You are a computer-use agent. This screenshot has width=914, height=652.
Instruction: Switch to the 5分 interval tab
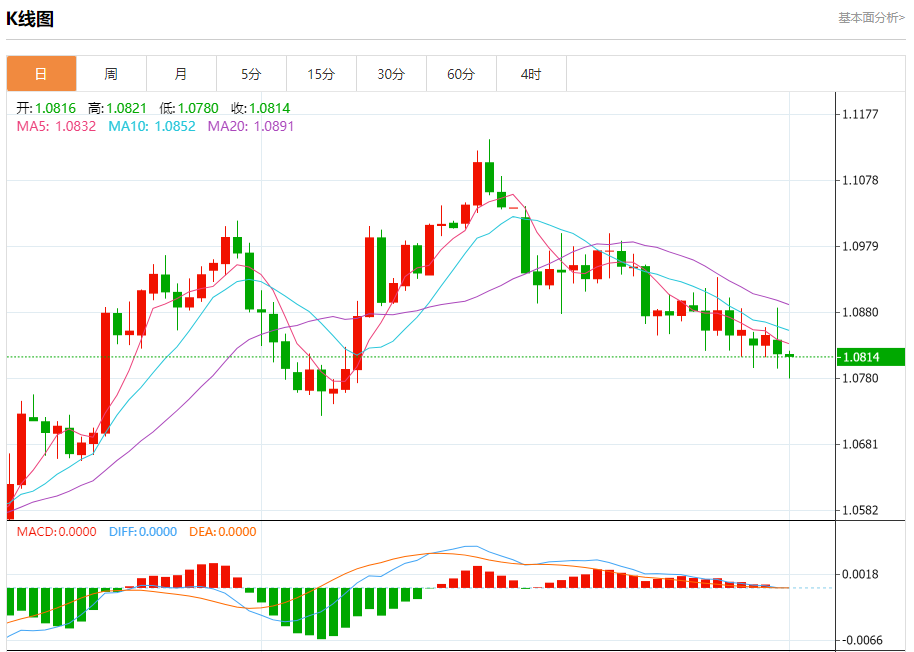251,74
